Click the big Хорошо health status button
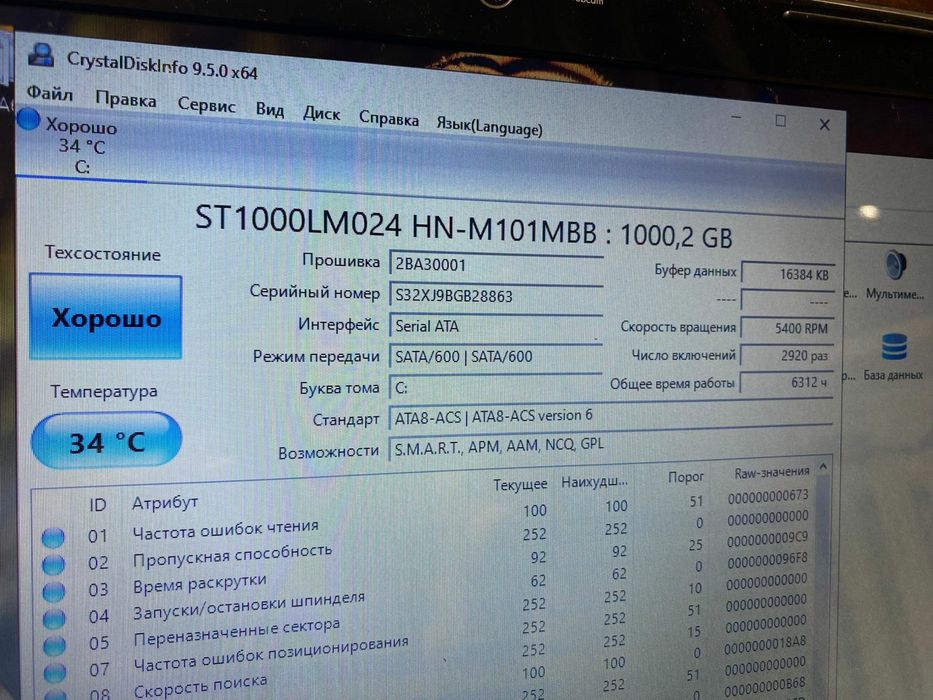Screen dimensions: 933x700 point(105,317)
